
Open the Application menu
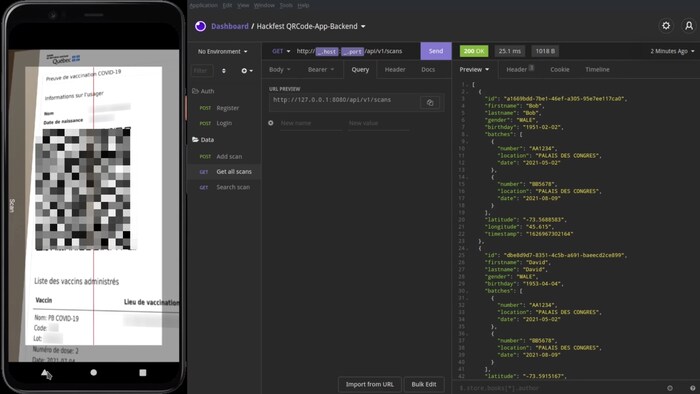pyautogui.click(x=204, y=5)
